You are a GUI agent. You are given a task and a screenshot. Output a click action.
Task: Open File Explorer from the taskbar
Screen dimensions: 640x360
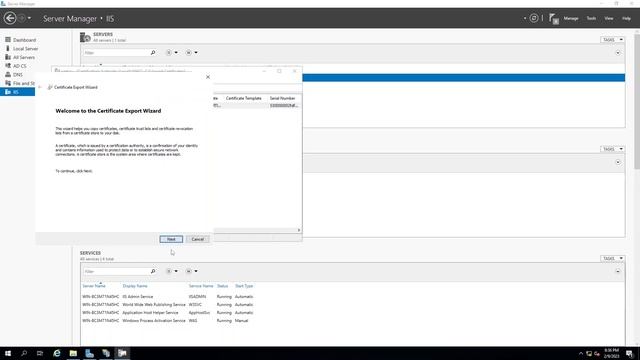[x=73, y=353]
